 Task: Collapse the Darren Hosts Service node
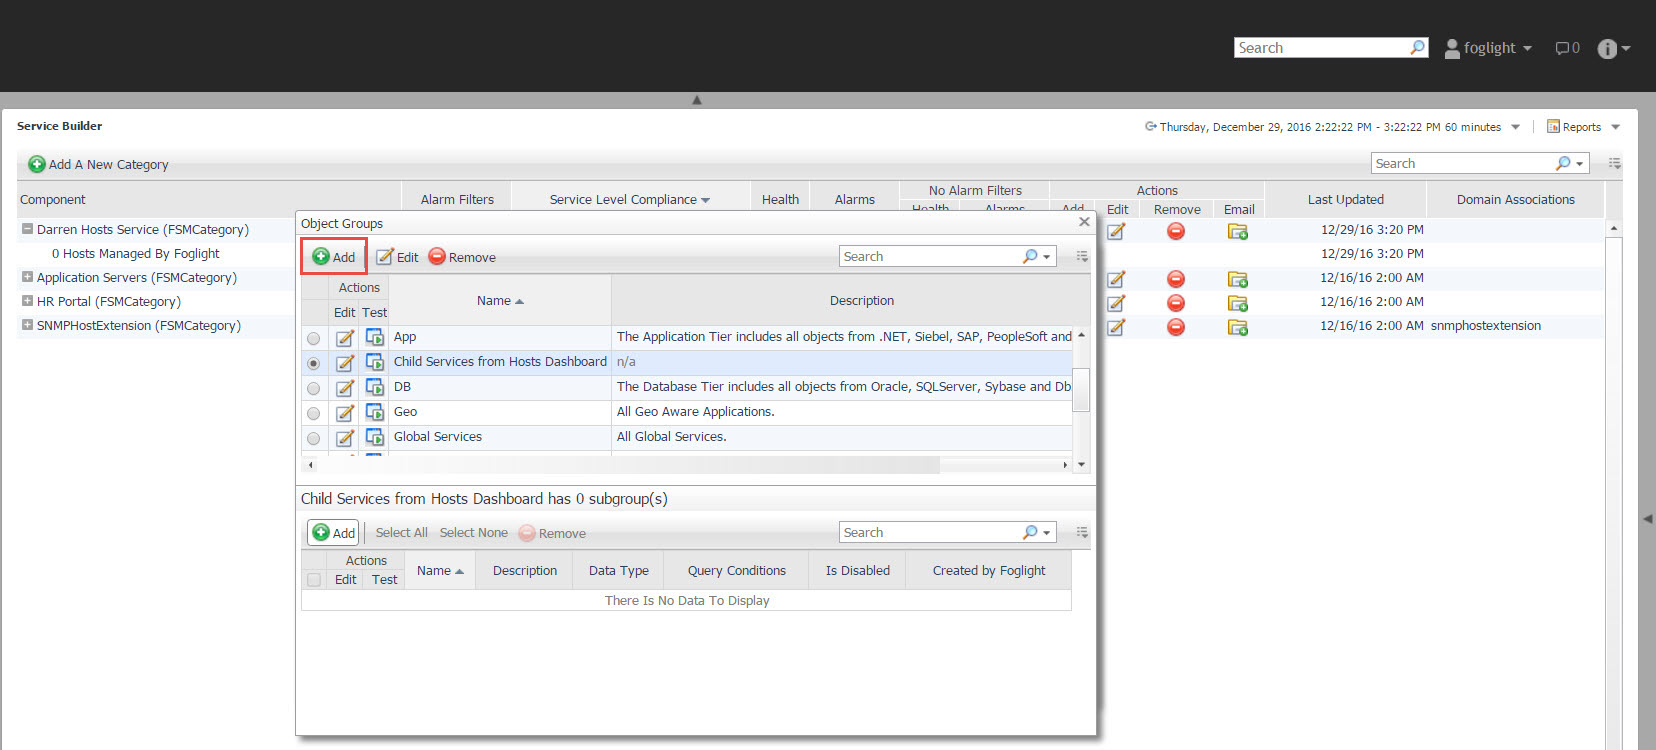point(27,229)
